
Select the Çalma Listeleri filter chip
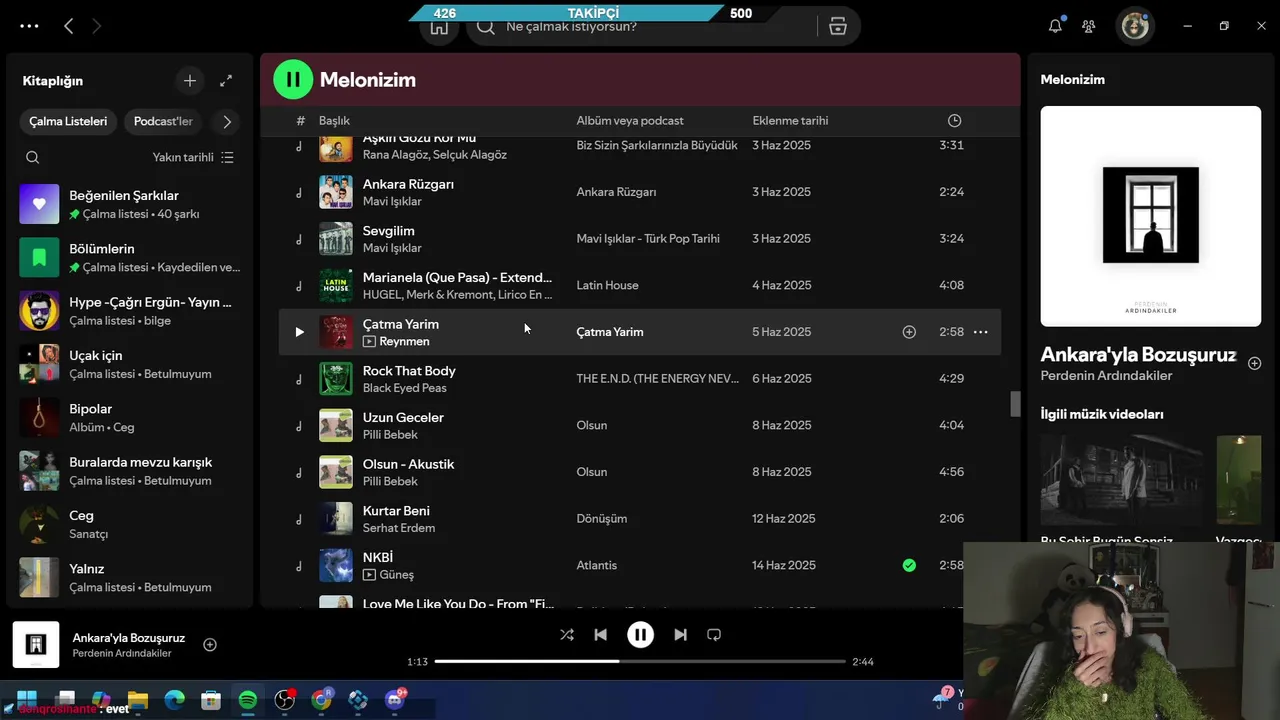[68, 121]
